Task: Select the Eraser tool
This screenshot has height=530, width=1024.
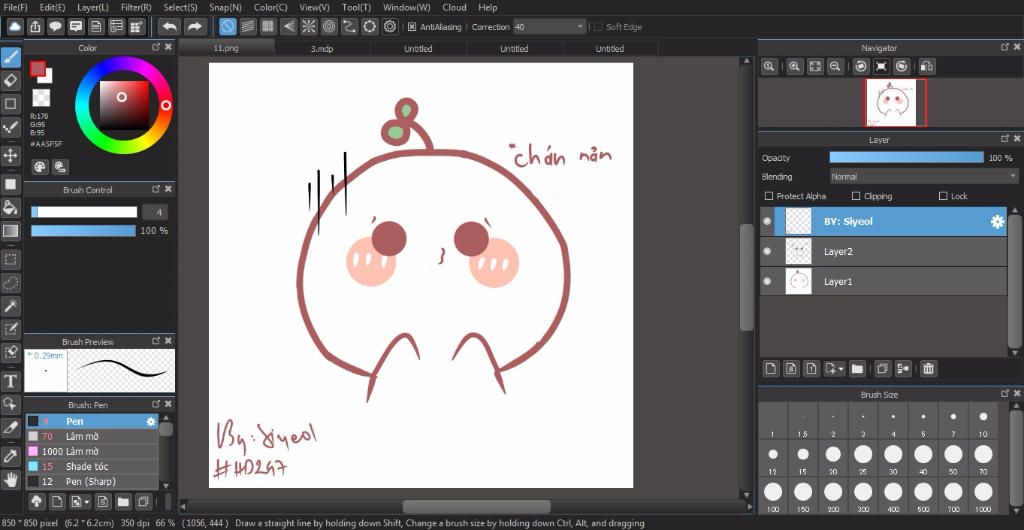Action: click(x=10, y=80)
